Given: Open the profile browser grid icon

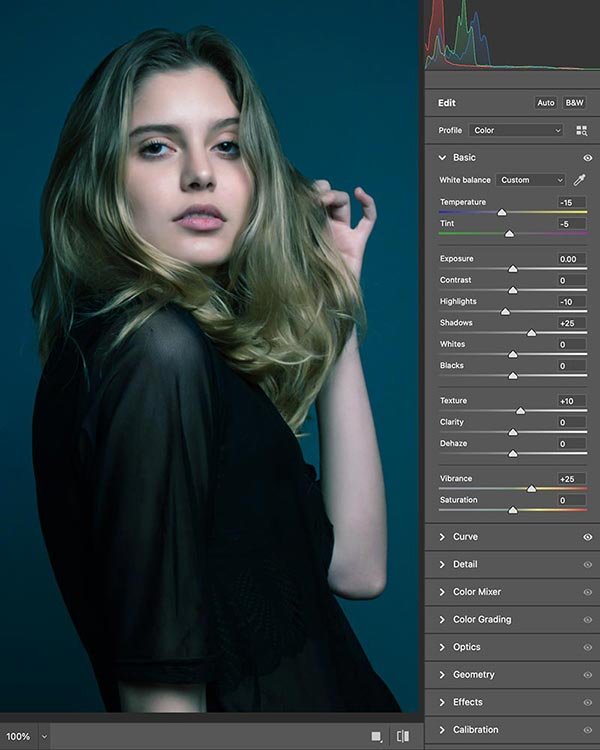Looking at the screenshot, I should pyautogui.click(x=582, y=130).
